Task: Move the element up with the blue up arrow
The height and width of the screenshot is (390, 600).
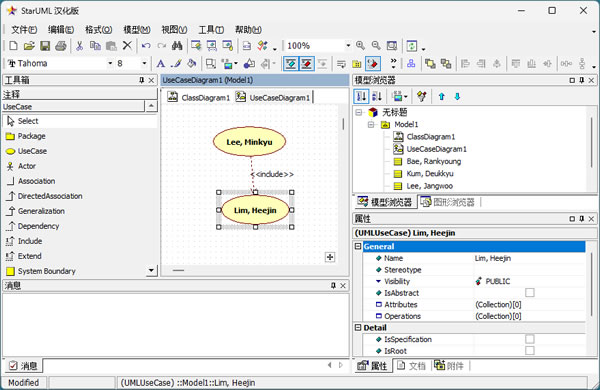Action: (442, 96)
